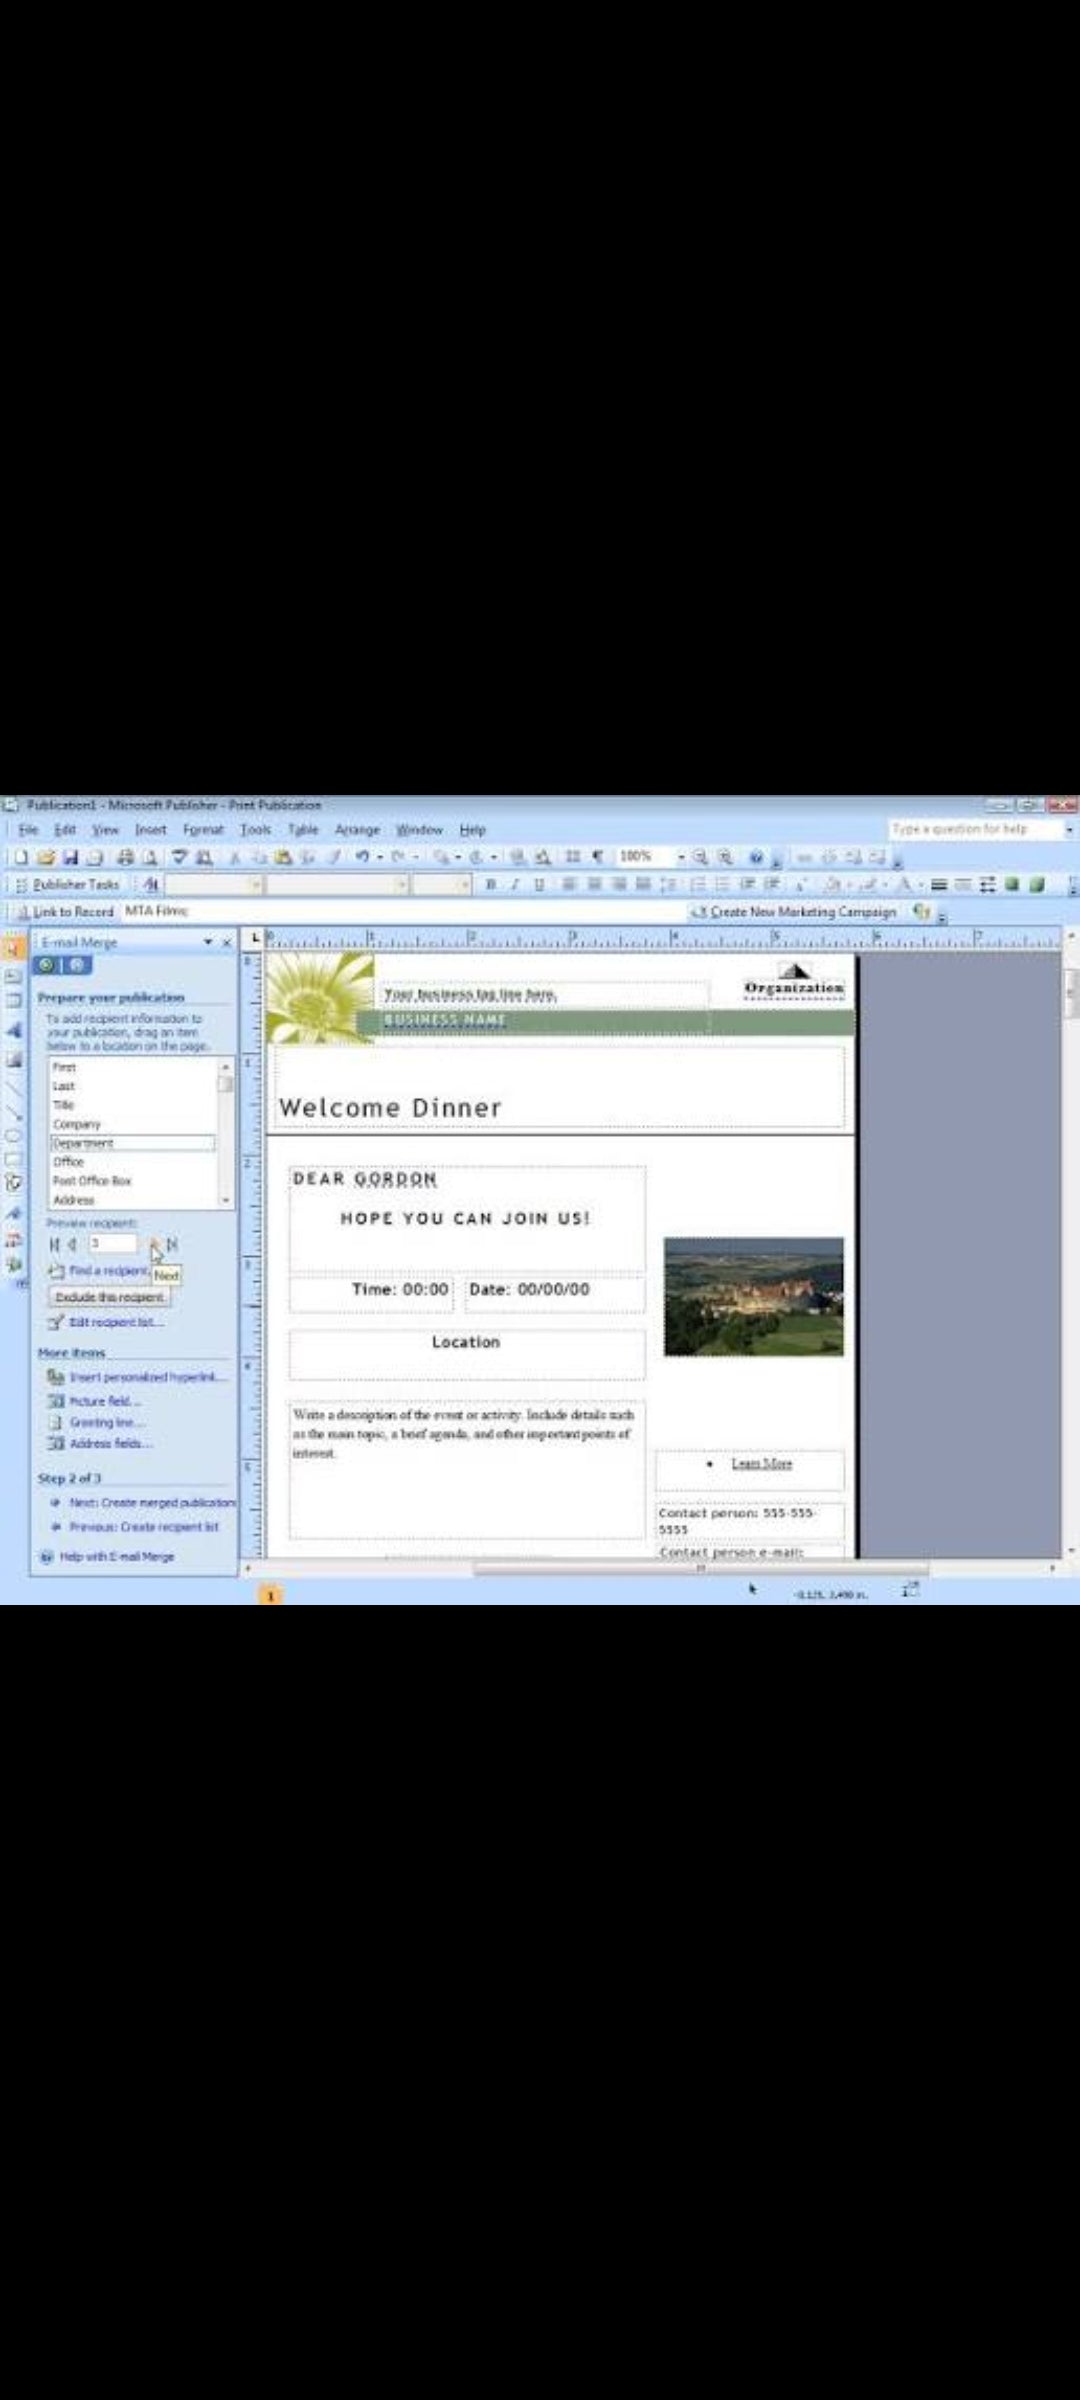This screenshot has width=1080, height=2400.
Task: Select the Text Box tool in Objects toolbar
Action: (x=14, y=976)
